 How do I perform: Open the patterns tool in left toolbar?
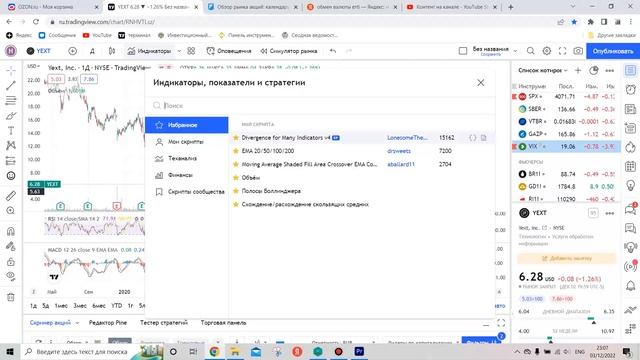pos(11,145)
